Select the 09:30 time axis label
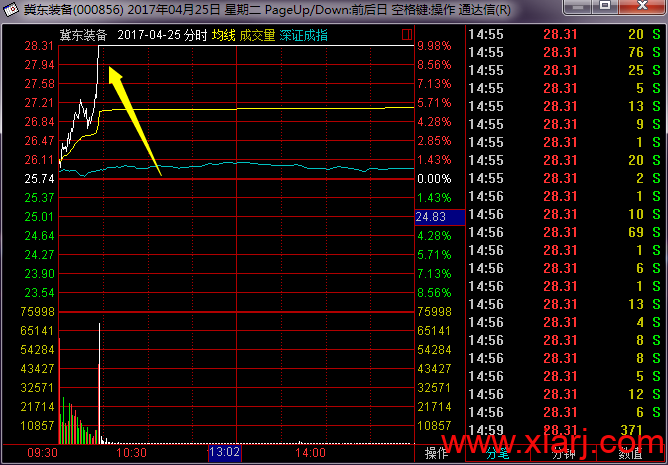This screenshot has height=465, width=668. click(42, 453)
